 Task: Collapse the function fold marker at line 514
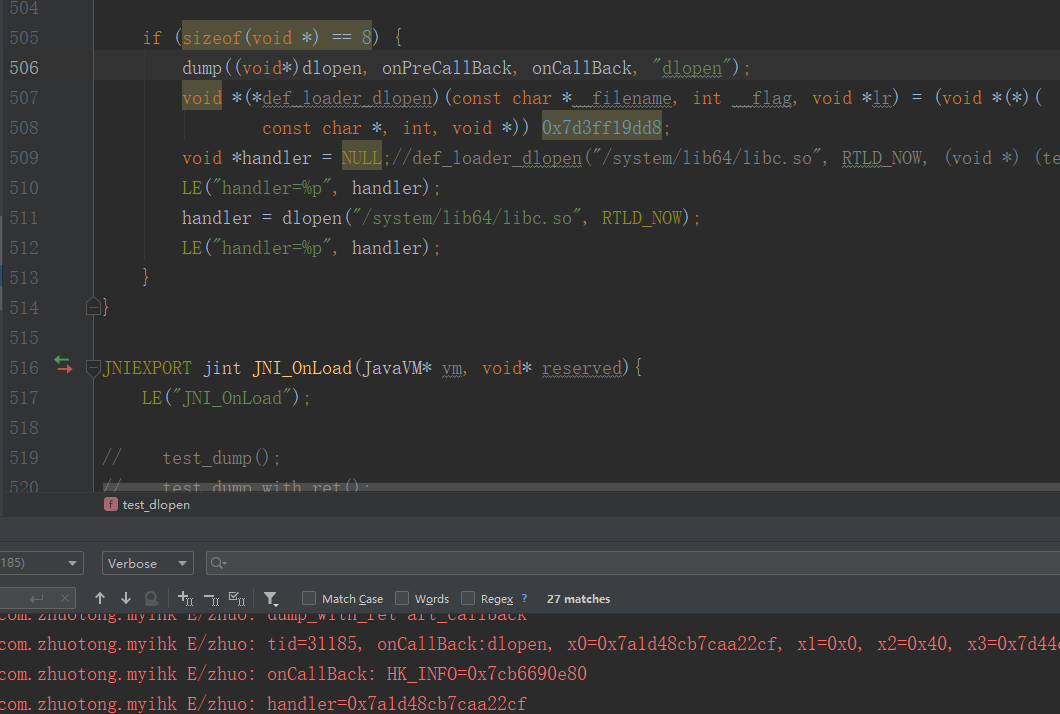(93, 308)
